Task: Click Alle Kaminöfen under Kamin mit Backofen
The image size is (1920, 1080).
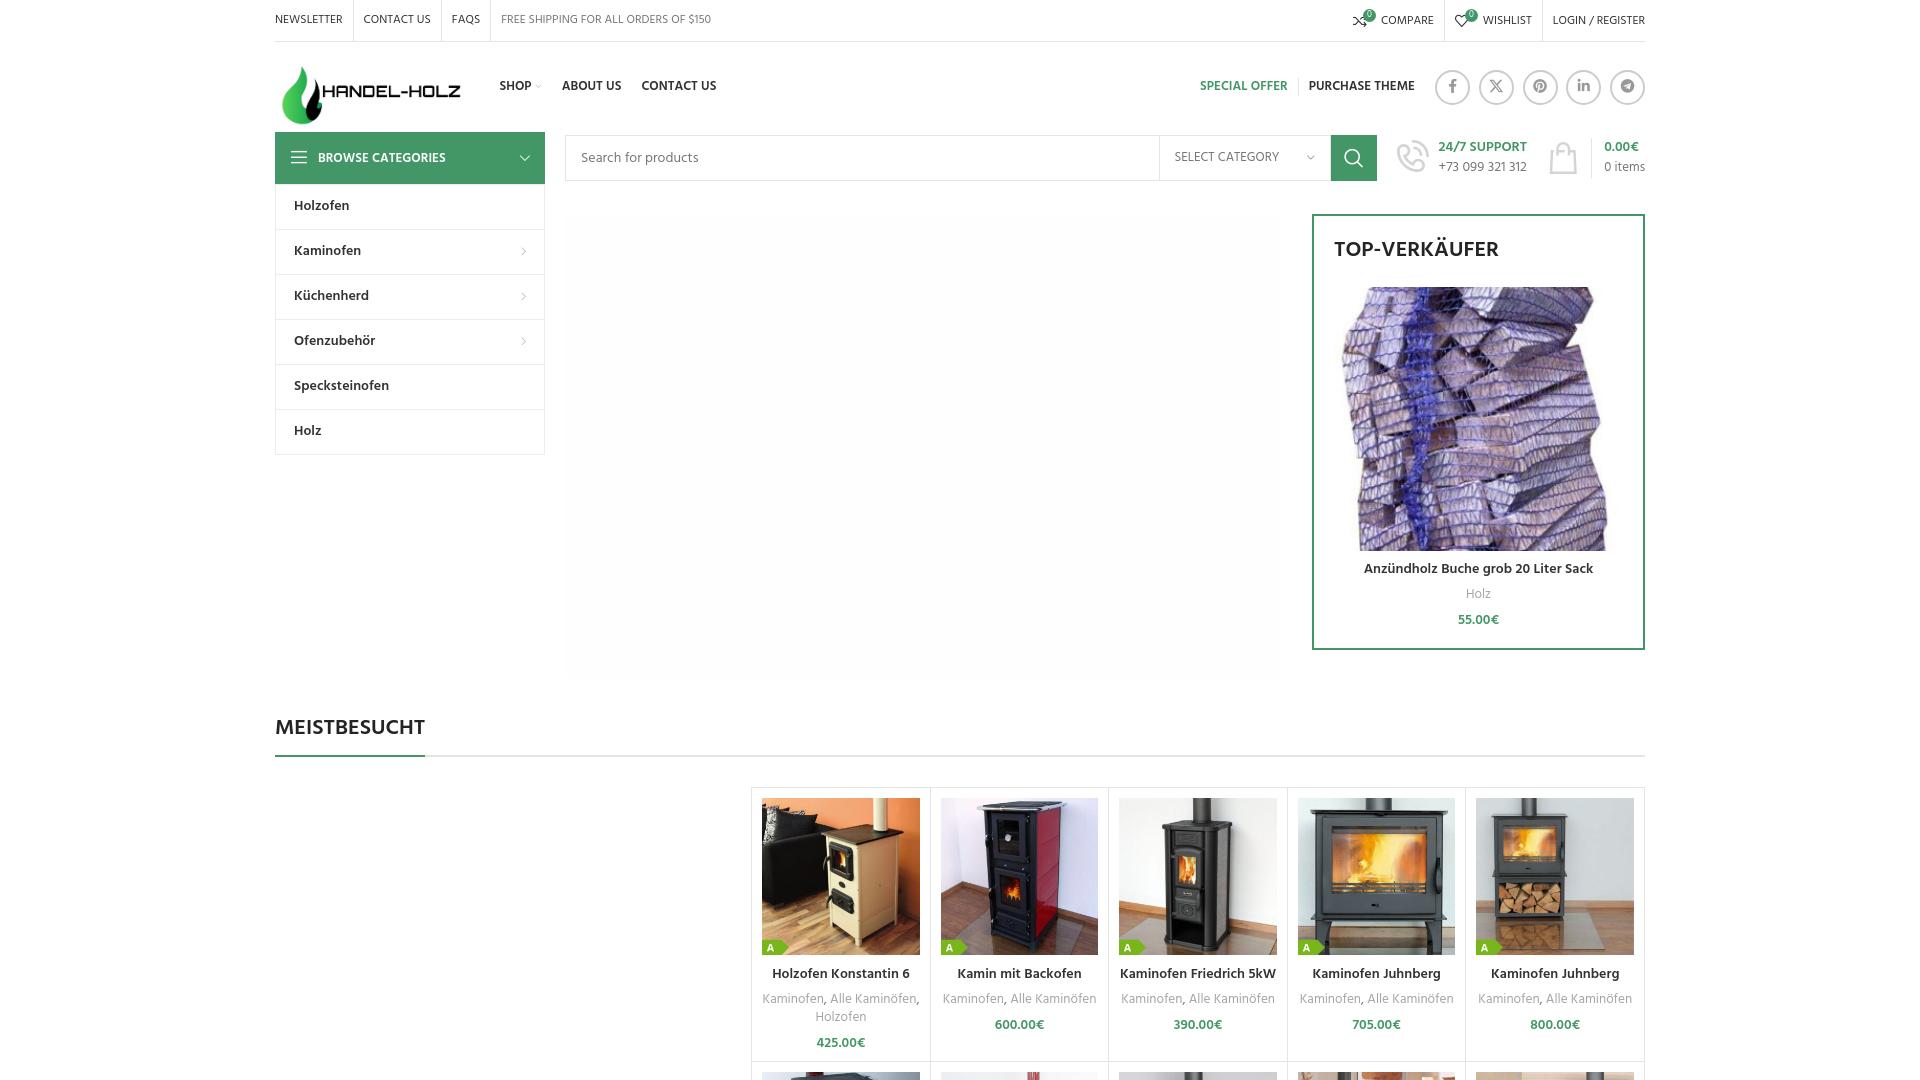Action: click(1053, 999)
